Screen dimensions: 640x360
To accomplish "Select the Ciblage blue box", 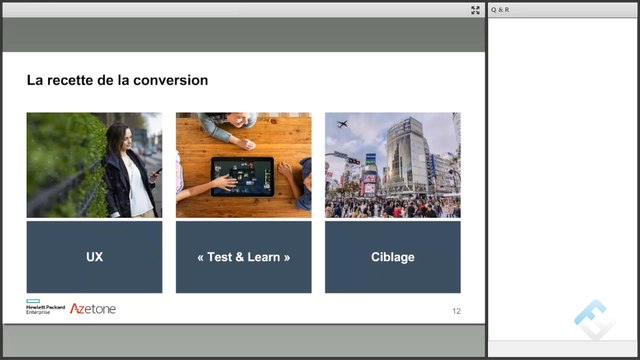I will 393,257.
